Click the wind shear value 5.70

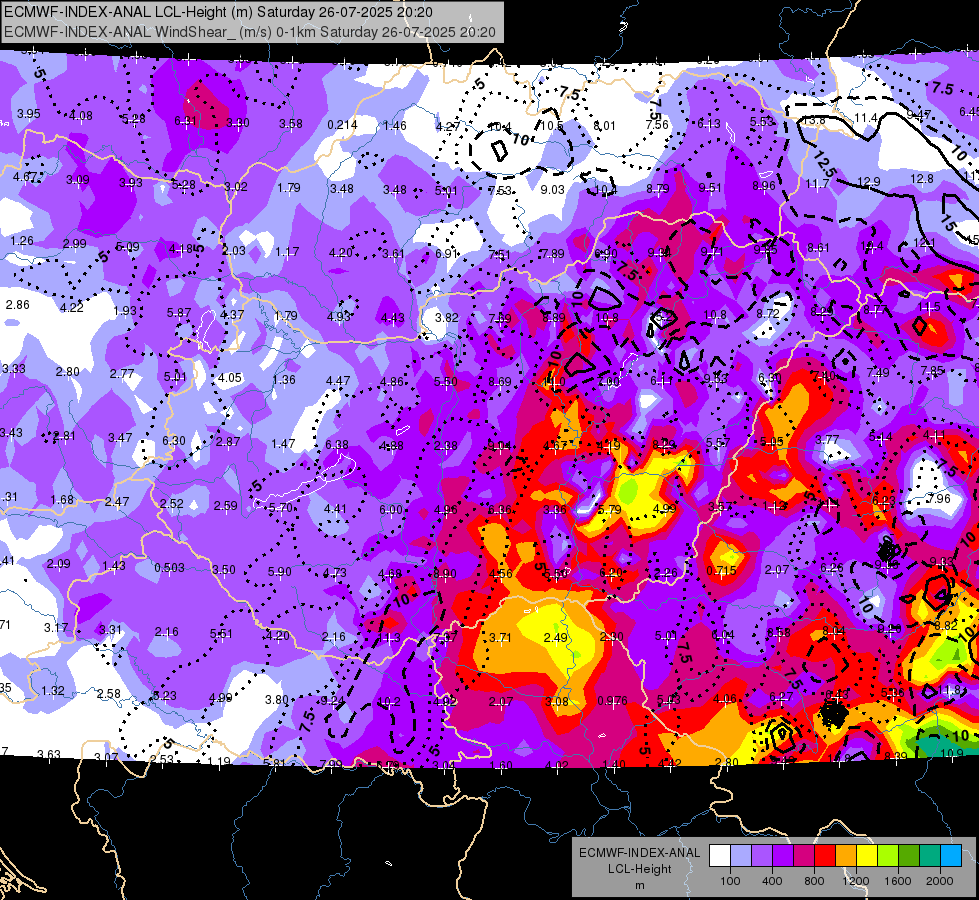pos(280,508)
